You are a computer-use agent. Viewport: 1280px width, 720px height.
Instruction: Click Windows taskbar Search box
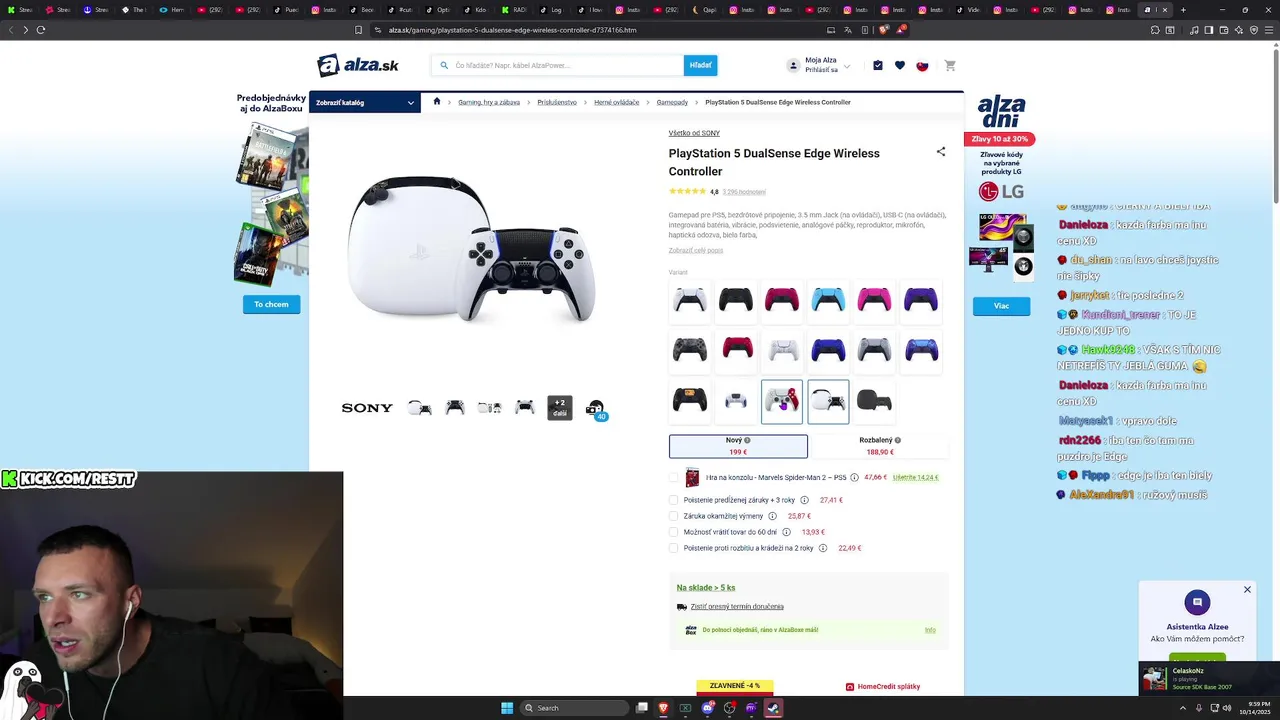(x=575, y=708)
